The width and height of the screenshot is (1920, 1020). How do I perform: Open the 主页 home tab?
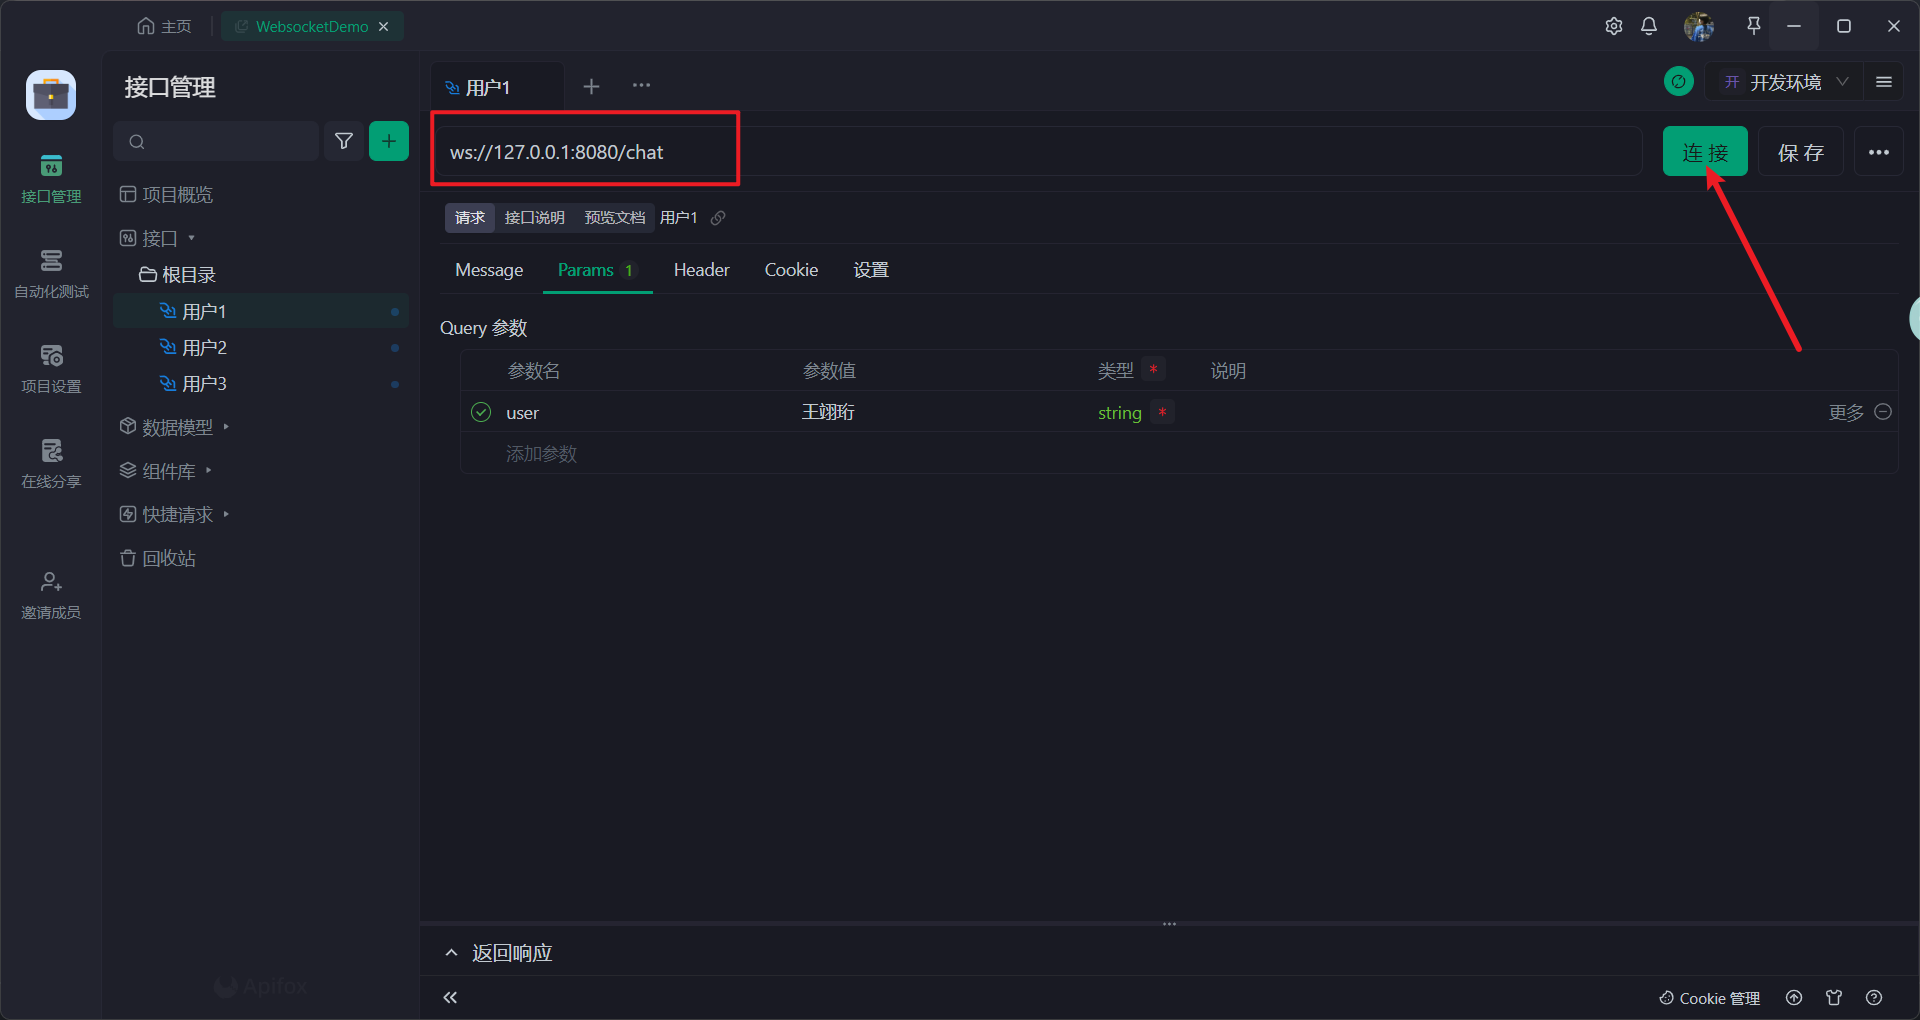(x=164, y=27)
